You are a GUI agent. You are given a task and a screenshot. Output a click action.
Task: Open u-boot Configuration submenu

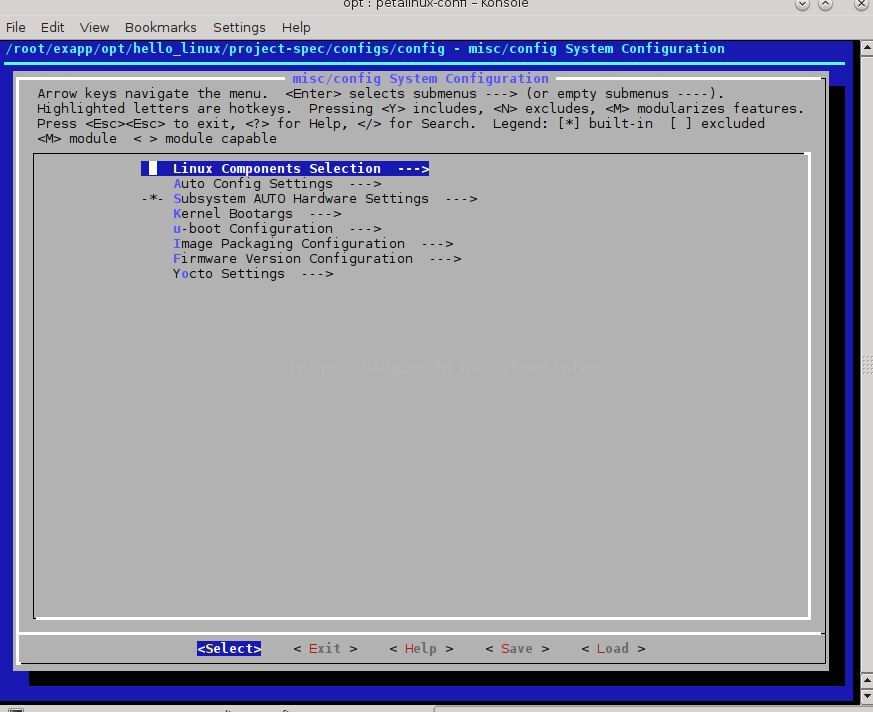click(x=277, y=229)
